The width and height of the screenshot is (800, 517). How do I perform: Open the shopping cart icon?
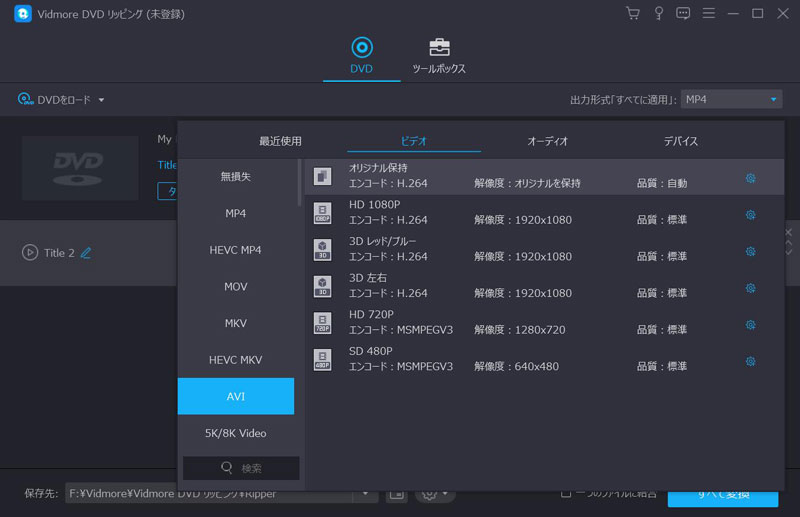point(633,13)
